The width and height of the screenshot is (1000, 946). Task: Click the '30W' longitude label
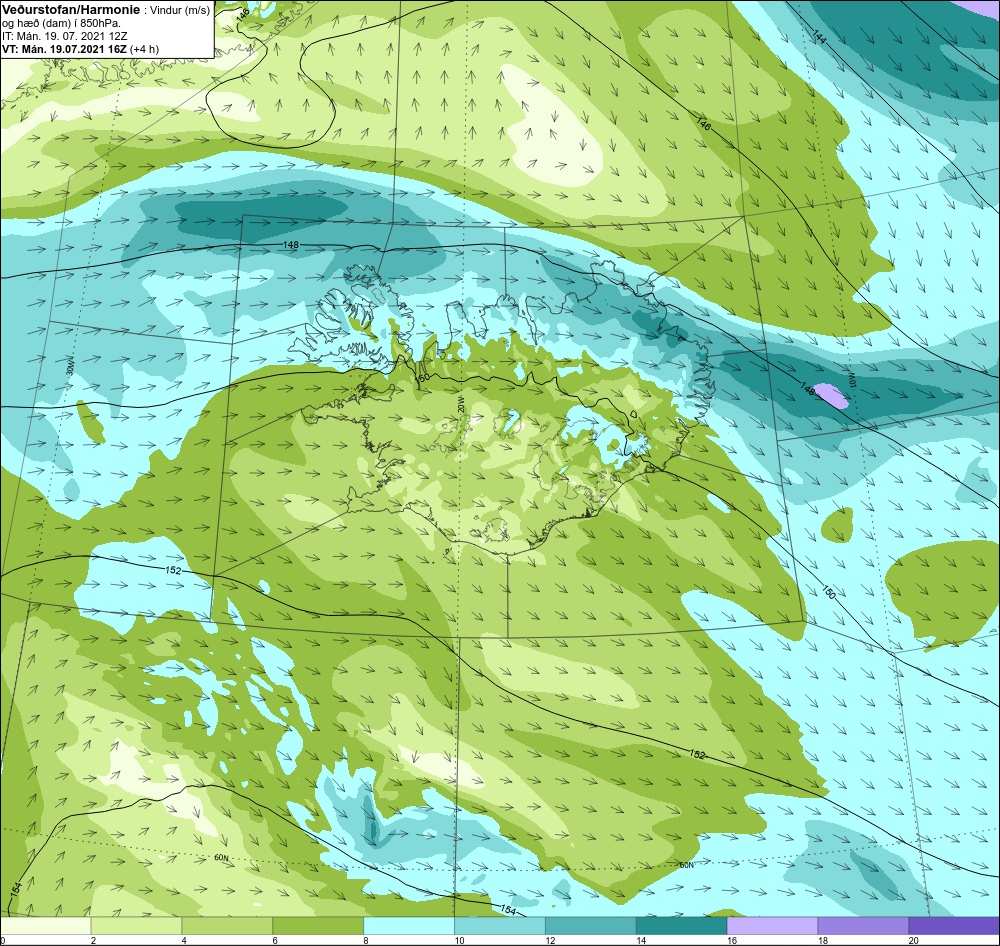point(70,368)
